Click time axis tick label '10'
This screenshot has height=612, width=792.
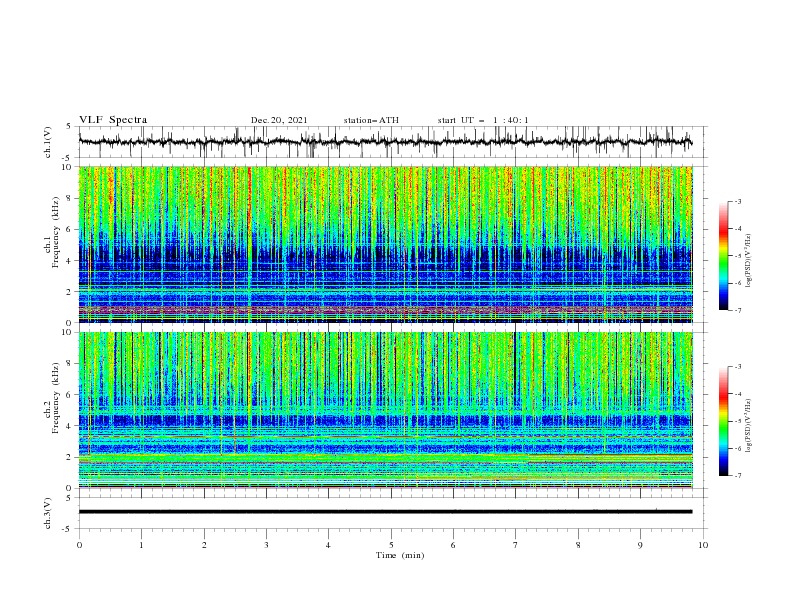703,545
